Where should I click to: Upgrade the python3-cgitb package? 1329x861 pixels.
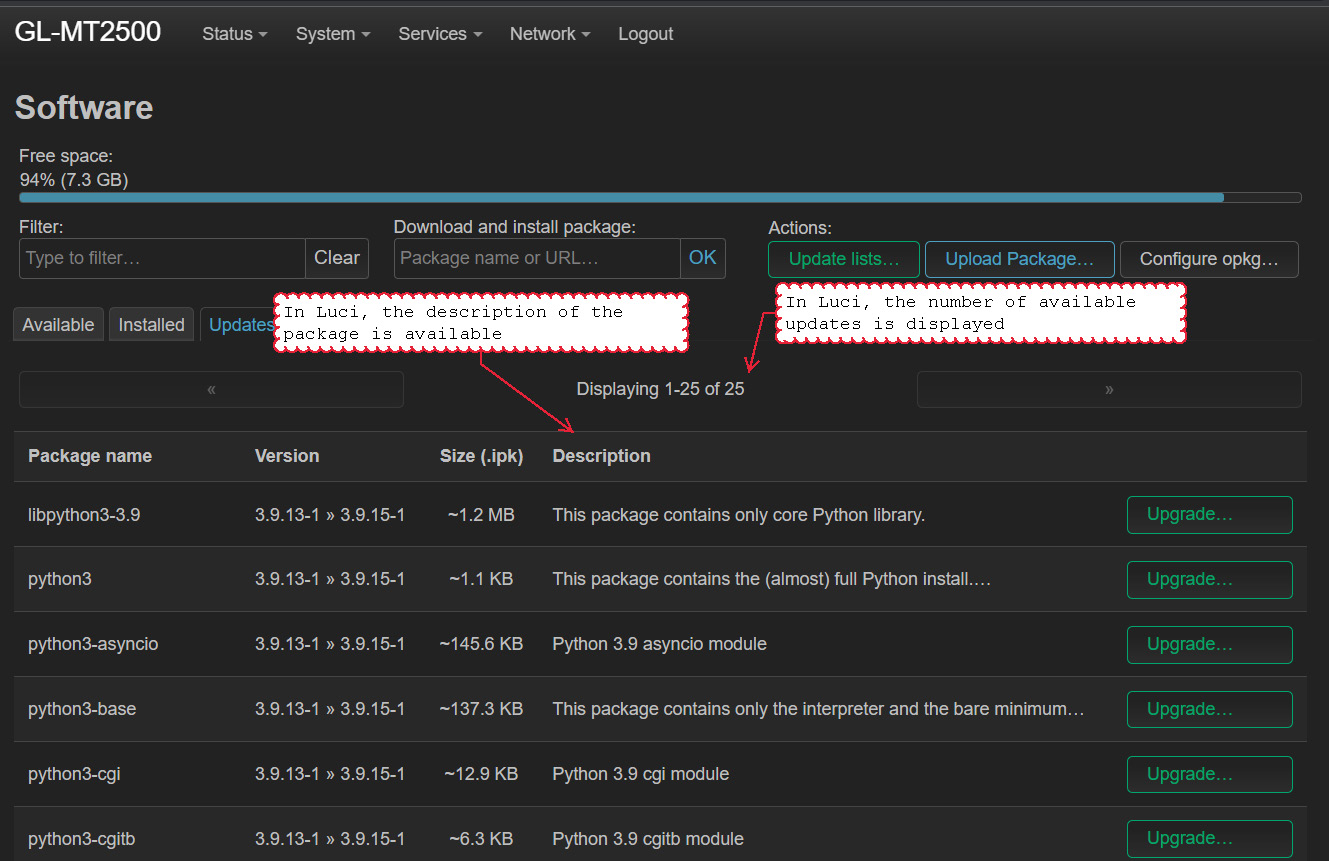pos(1210,839)
